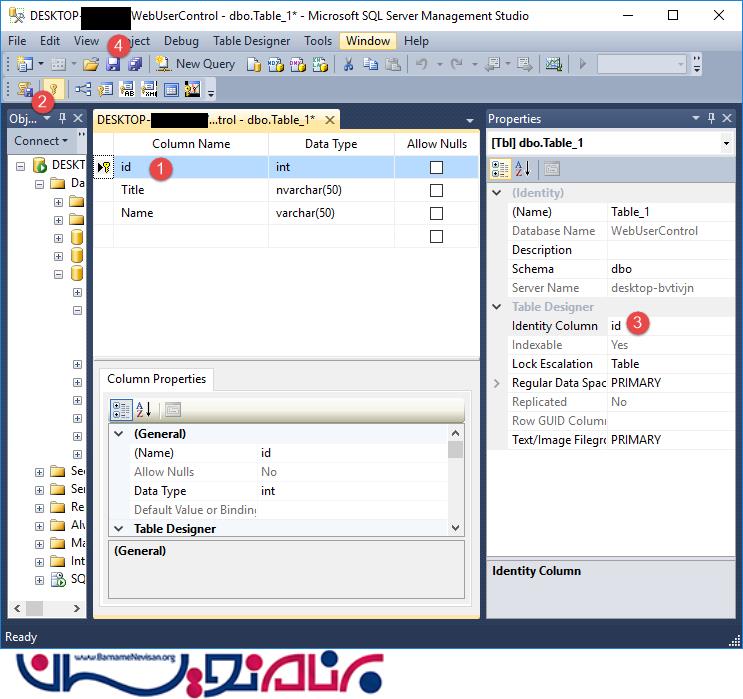Viewport: 743px width, 699px height.
Task: Sort Column Properties alphabetically
Action: point(144,409)
